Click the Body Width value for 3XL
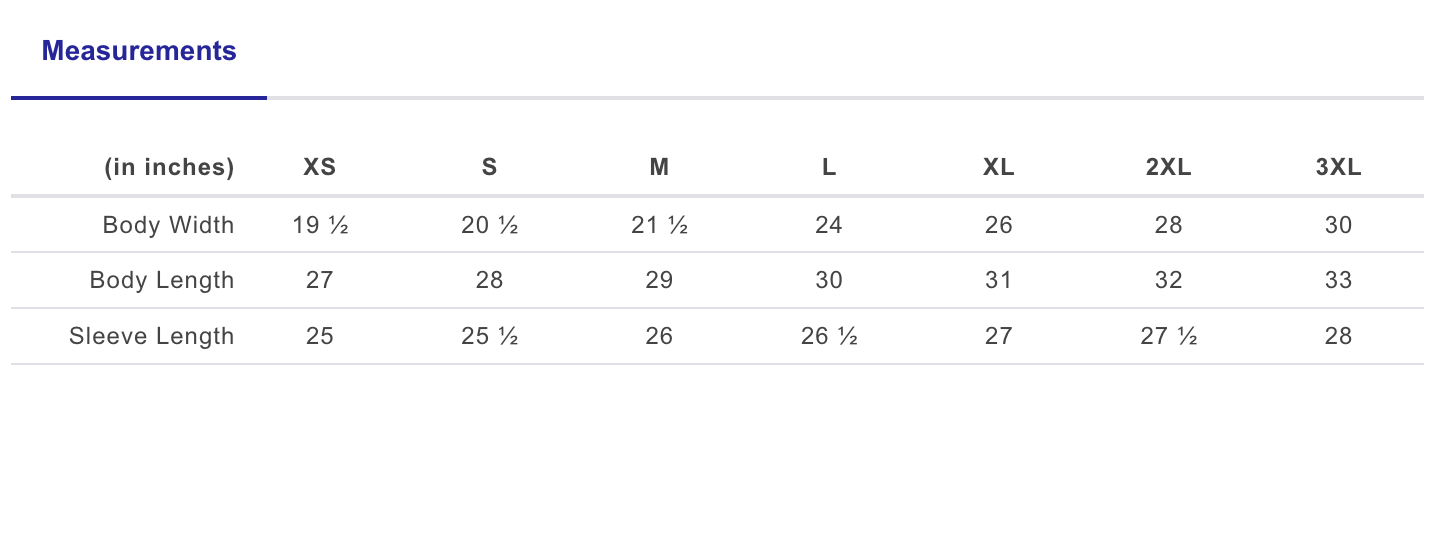This screenshot has height=554, width=1446. click(1338, 225)
